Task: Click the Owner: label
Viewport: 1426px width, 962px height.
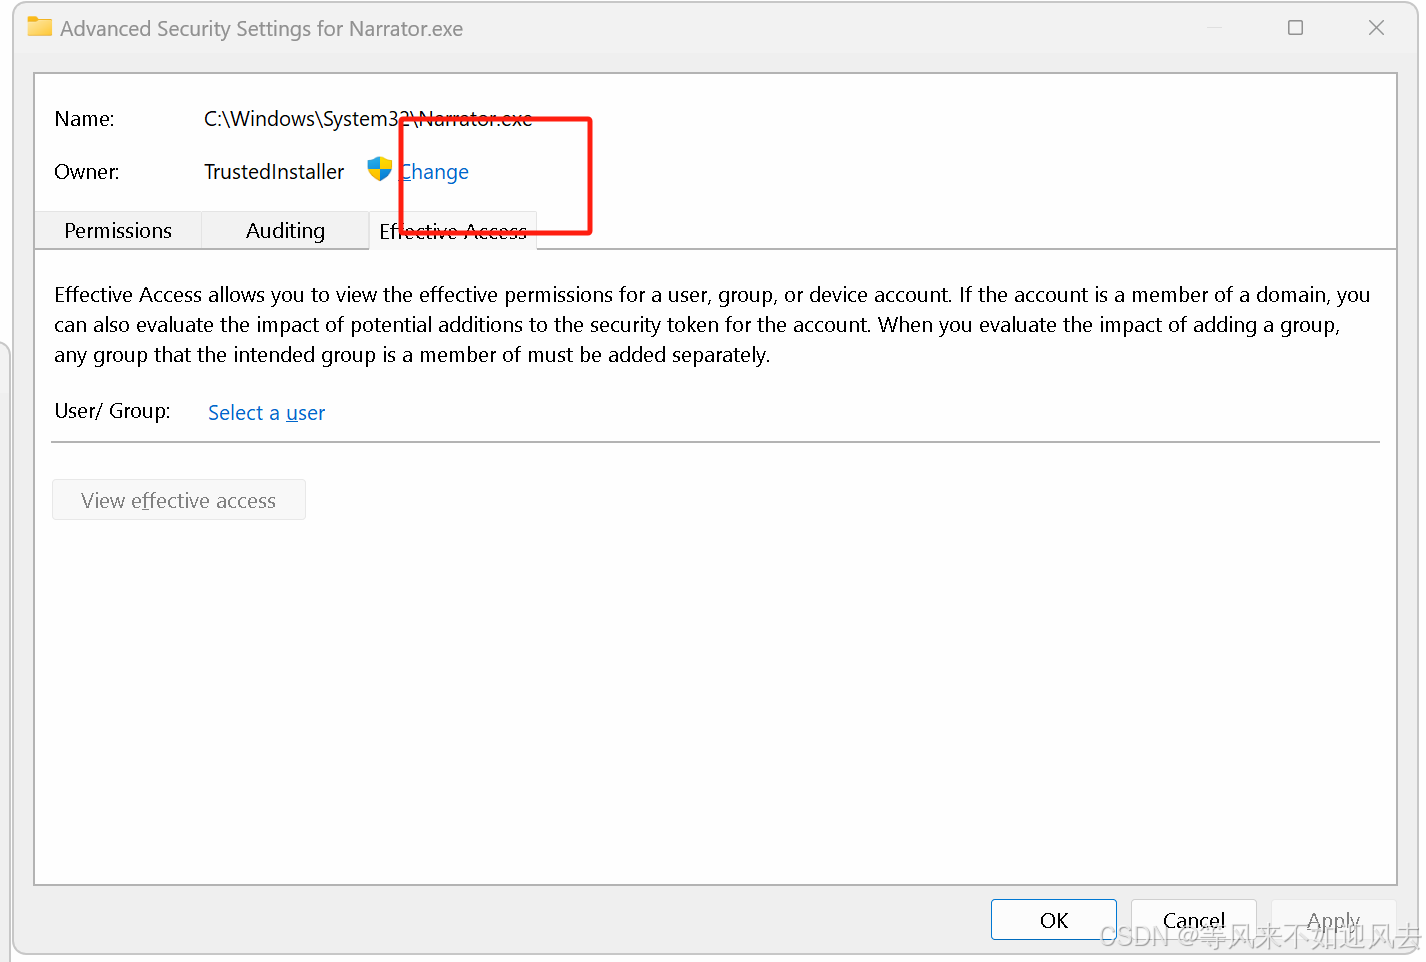Action: [x=87, y=172]
